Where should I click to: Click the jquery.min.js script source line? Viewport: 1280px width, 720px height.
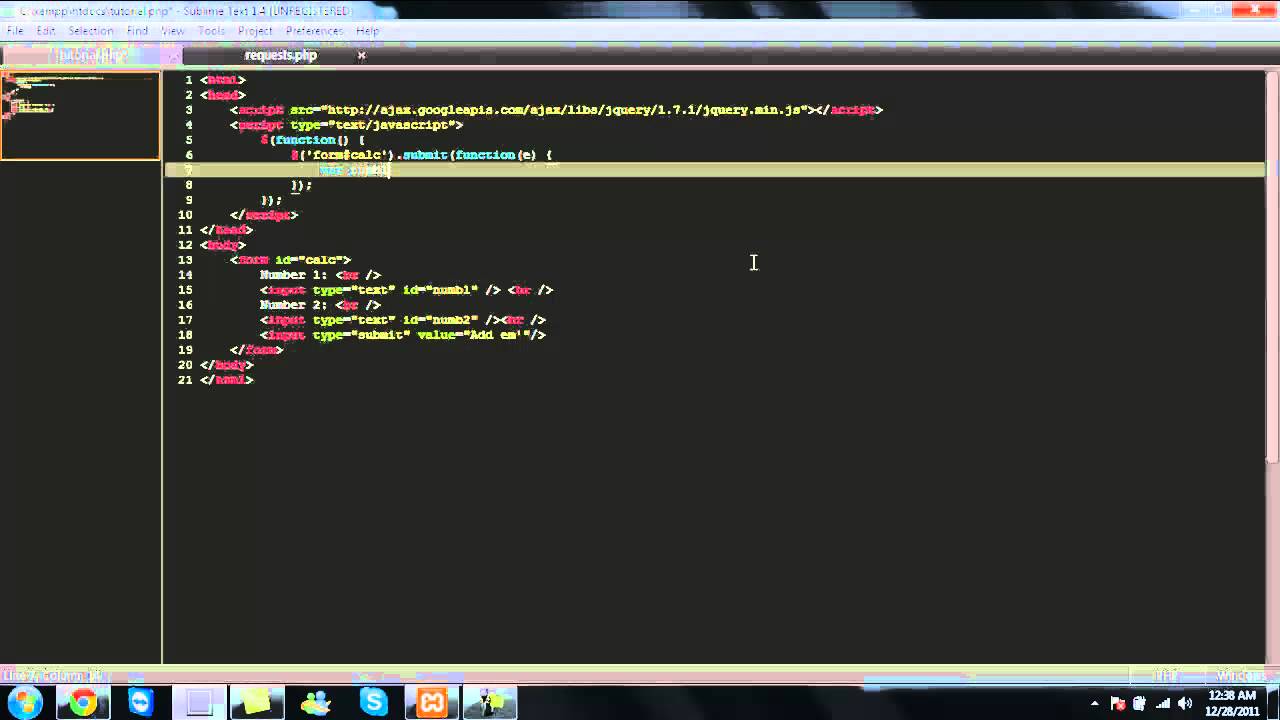[x=556, y=110]
